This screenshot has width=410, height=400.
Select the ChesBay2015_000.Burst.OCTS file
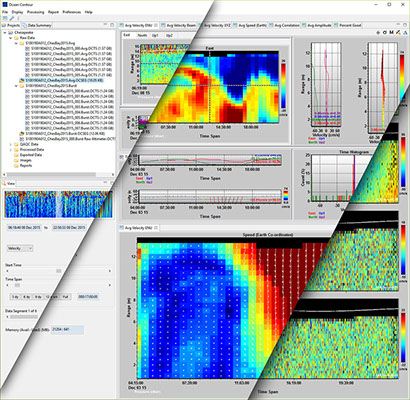tap(69, 91)
